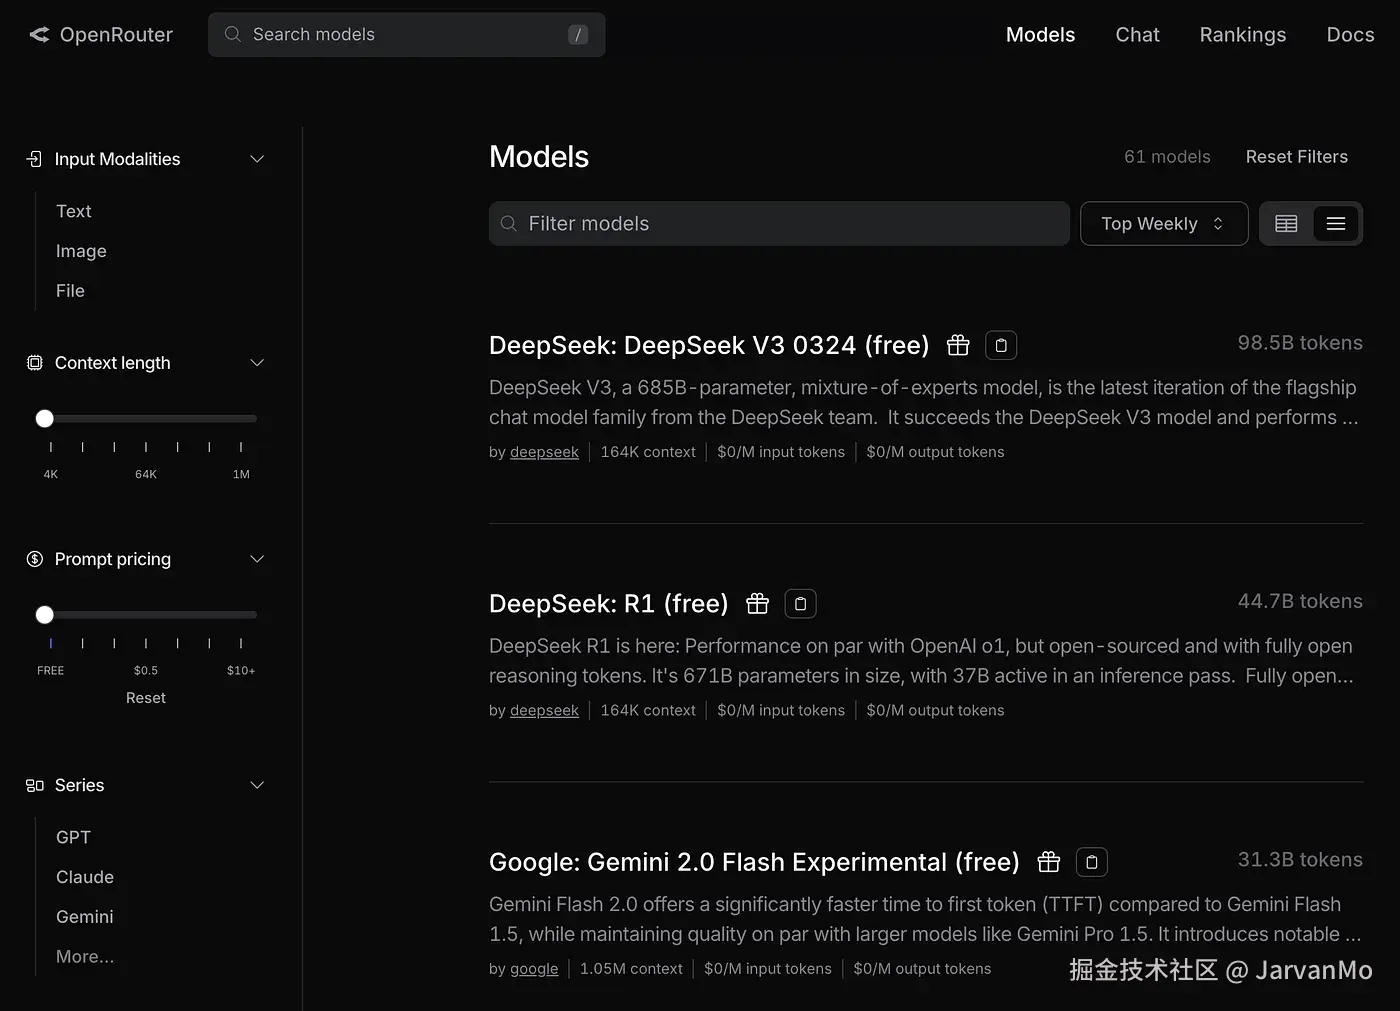
Task: Collapse the Input Modalities section
Action: click(257, 159)
